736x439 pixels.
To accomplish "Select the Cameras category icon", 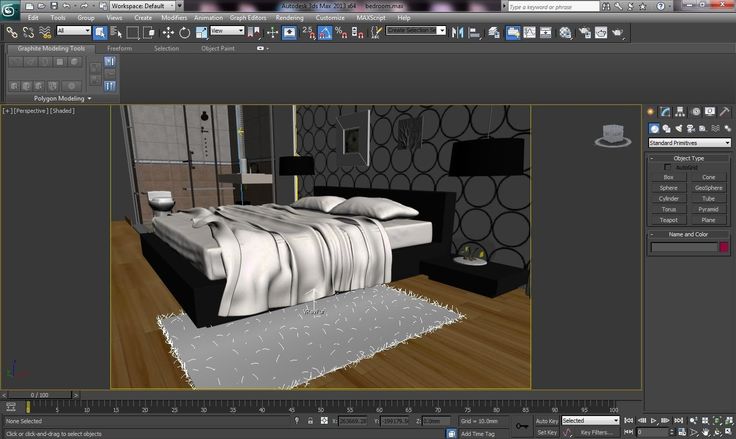I will [692, 128].
